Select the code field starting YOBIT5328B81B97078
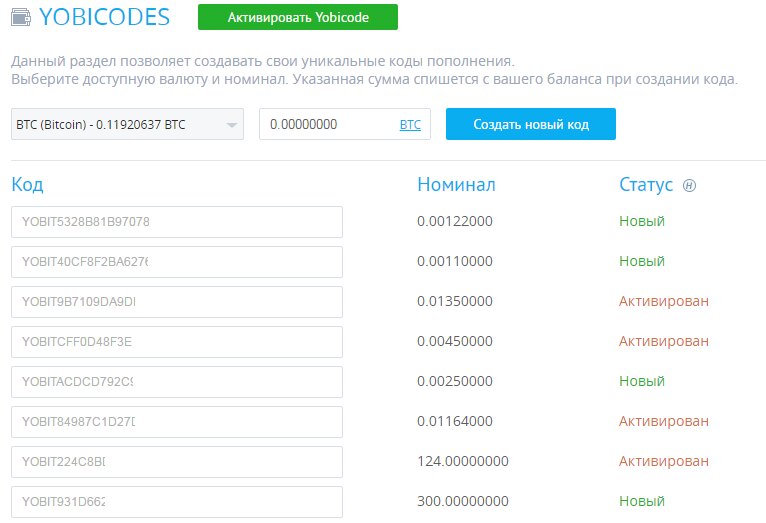 (x=177, y=222)
